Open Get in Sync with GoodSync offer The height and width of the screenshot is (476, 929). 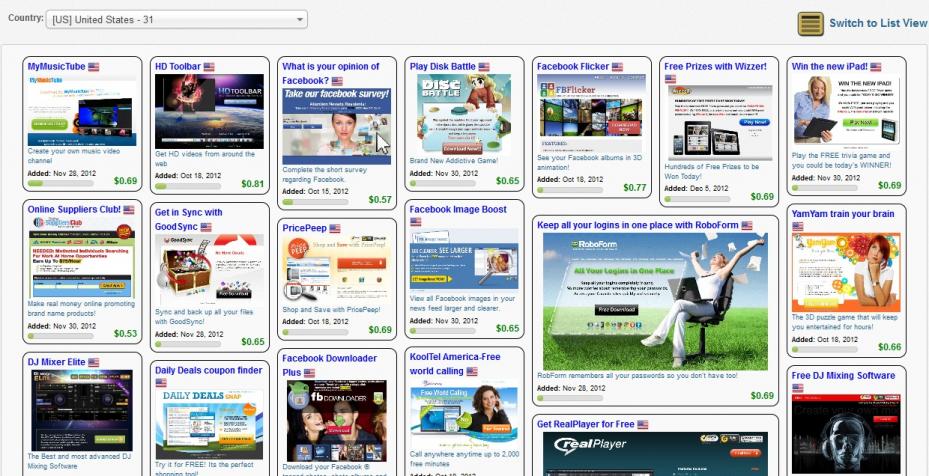(188, 219)
